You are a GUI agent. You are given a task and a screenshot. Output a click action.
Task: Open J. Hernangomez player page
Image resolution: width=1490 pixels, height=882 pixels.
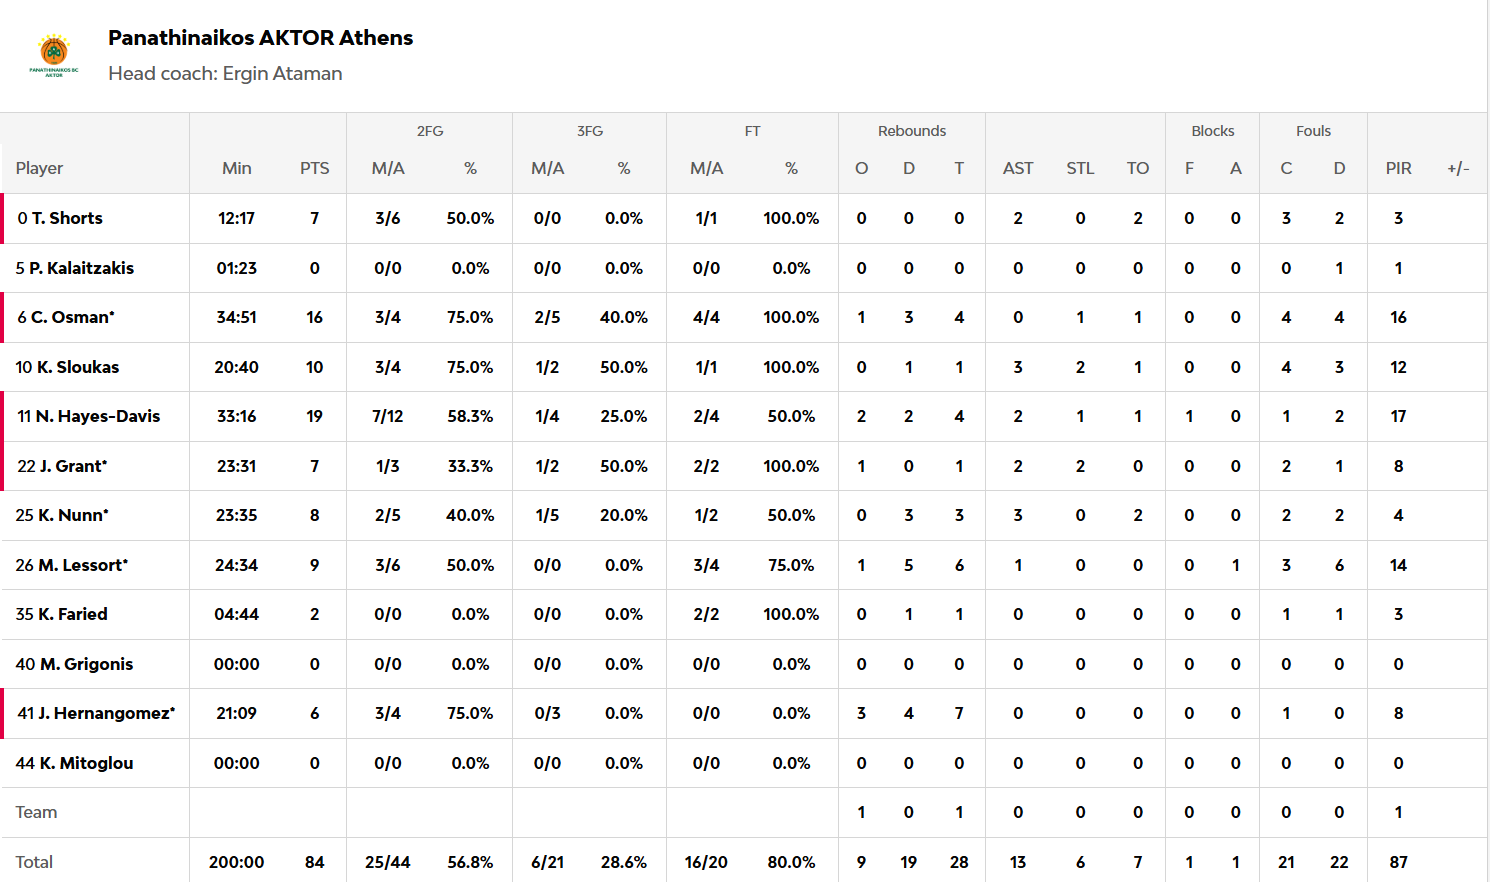pos(106,713)
